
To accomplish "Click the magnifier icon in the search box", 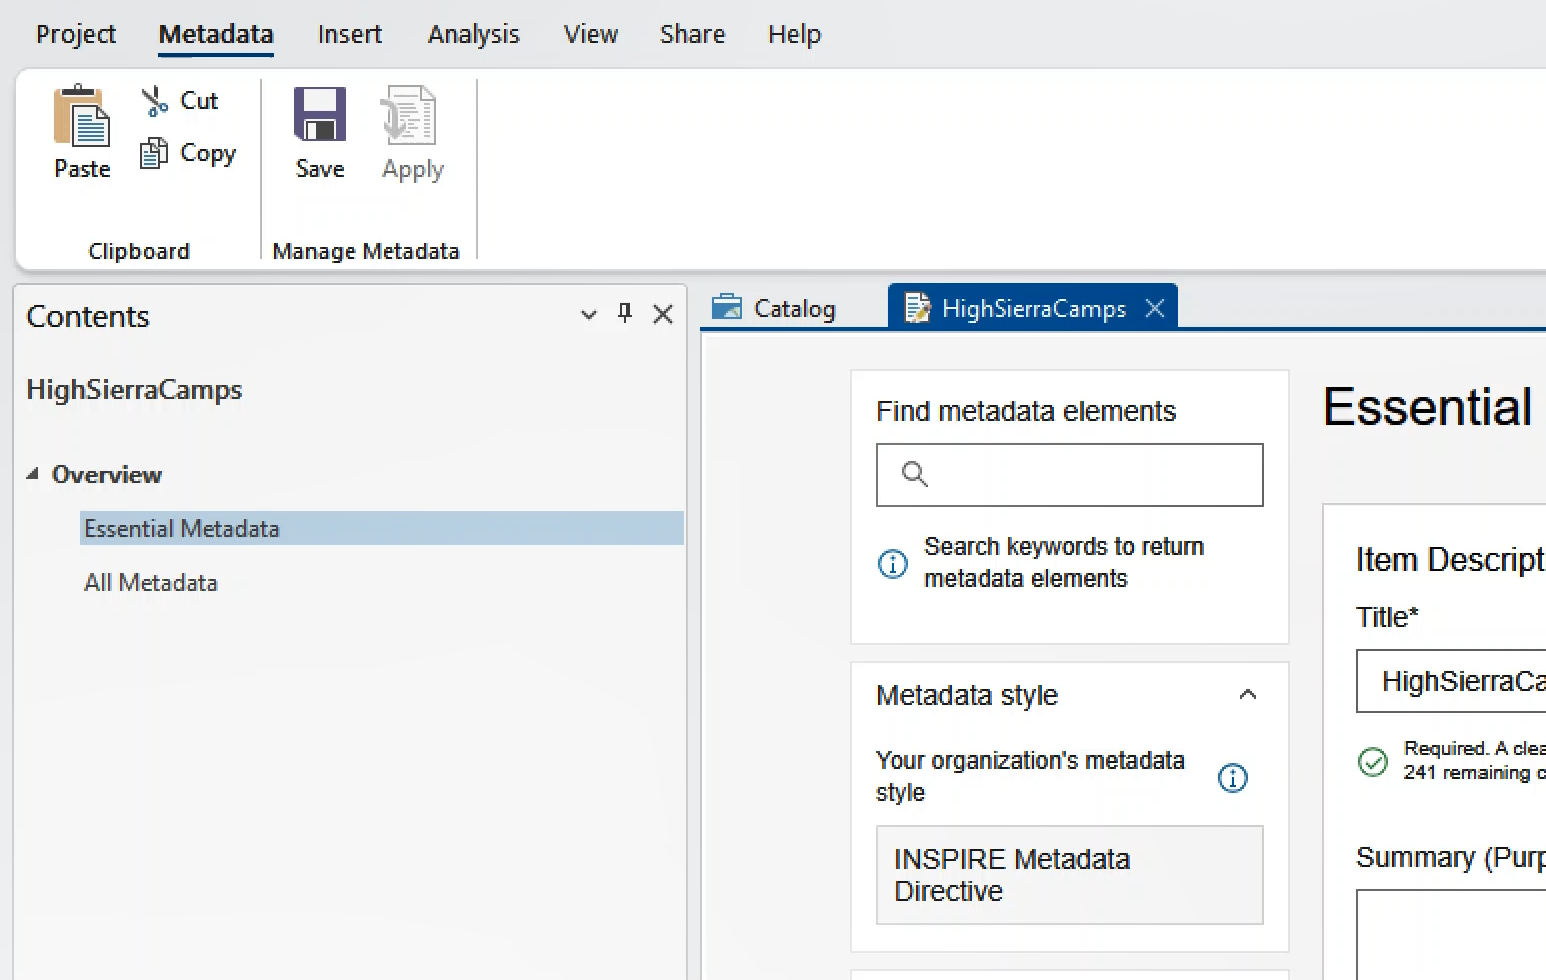I will (x=913, y=474).
